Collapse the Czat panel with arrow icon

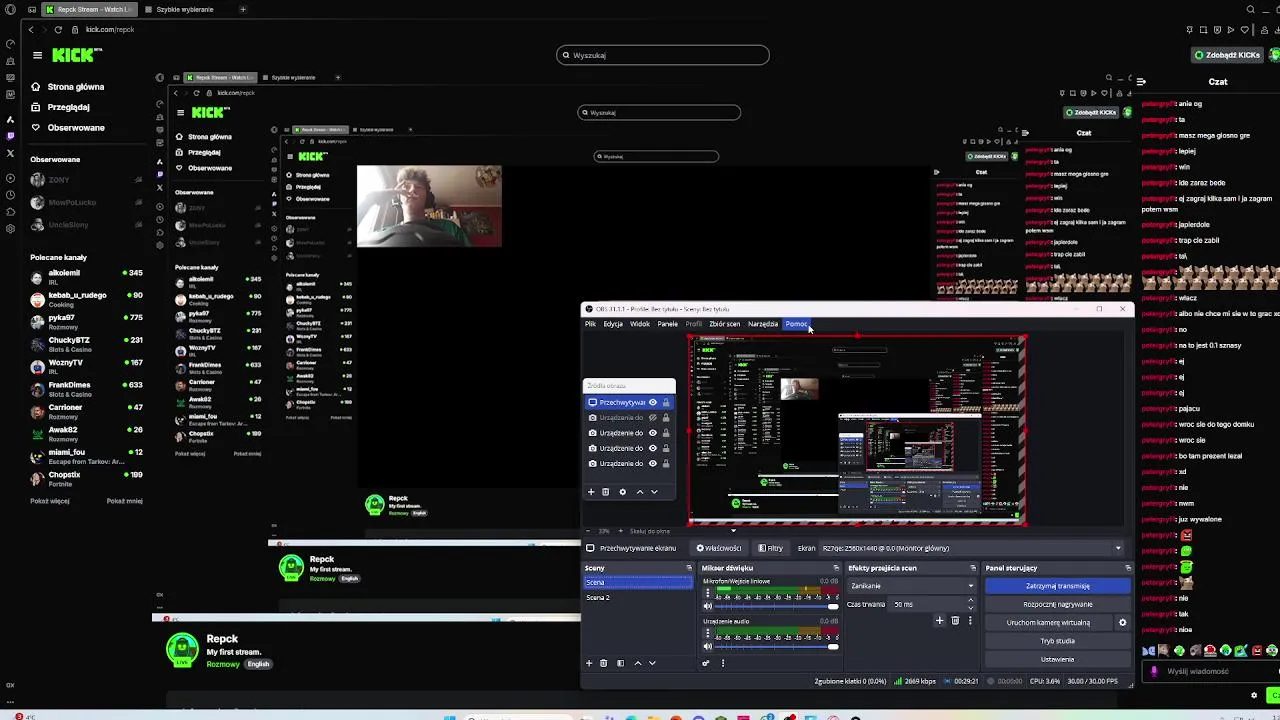click(1141, 82)
